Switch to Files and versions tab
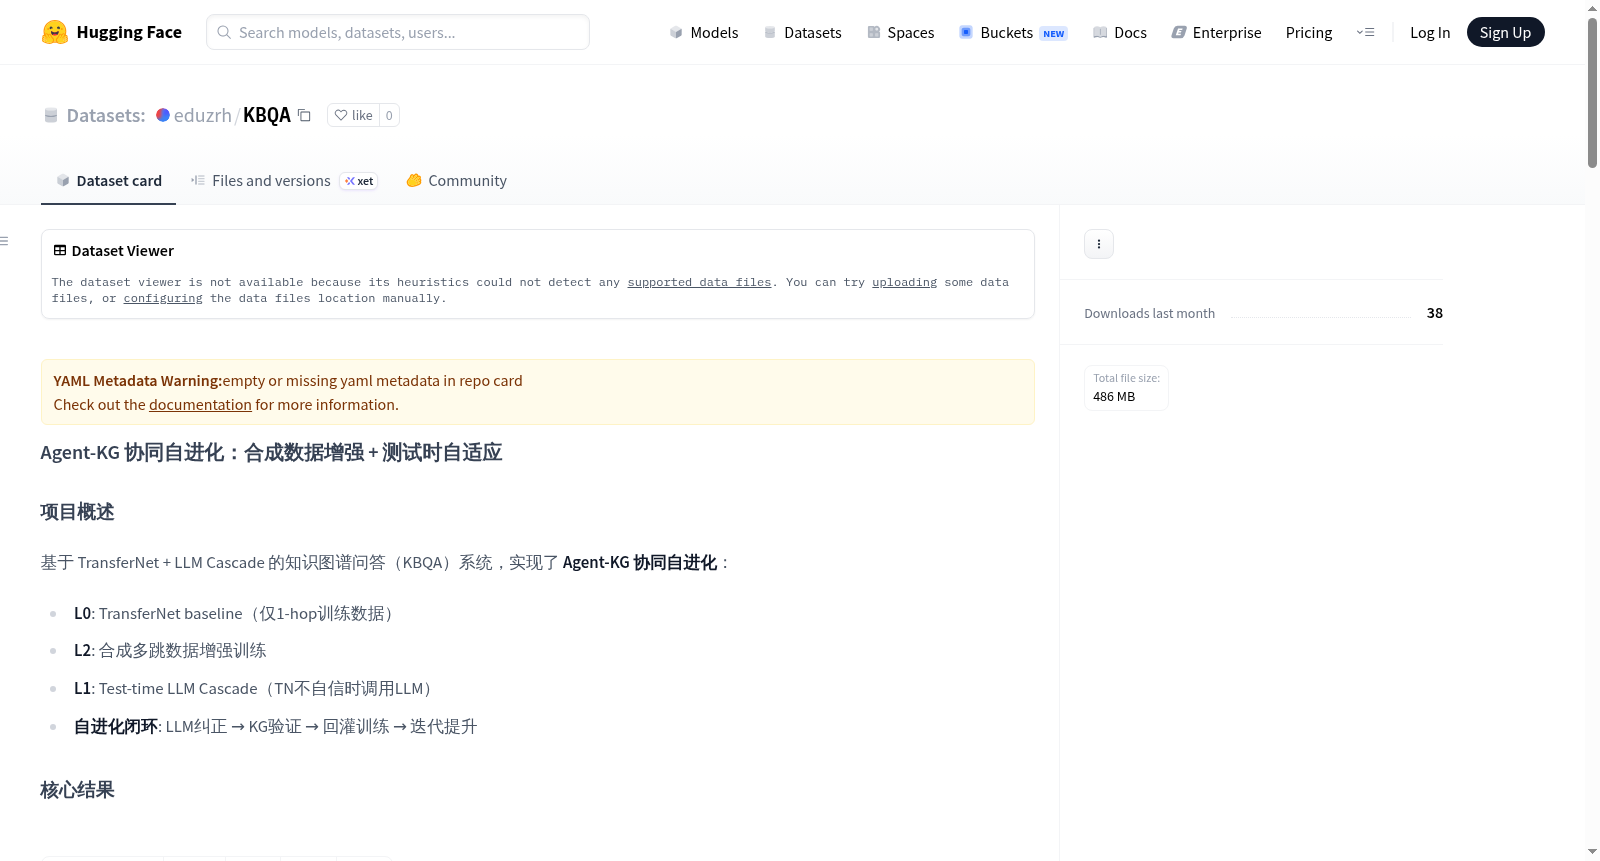This screenshot has width=1600, height=861. click(284, 181)
